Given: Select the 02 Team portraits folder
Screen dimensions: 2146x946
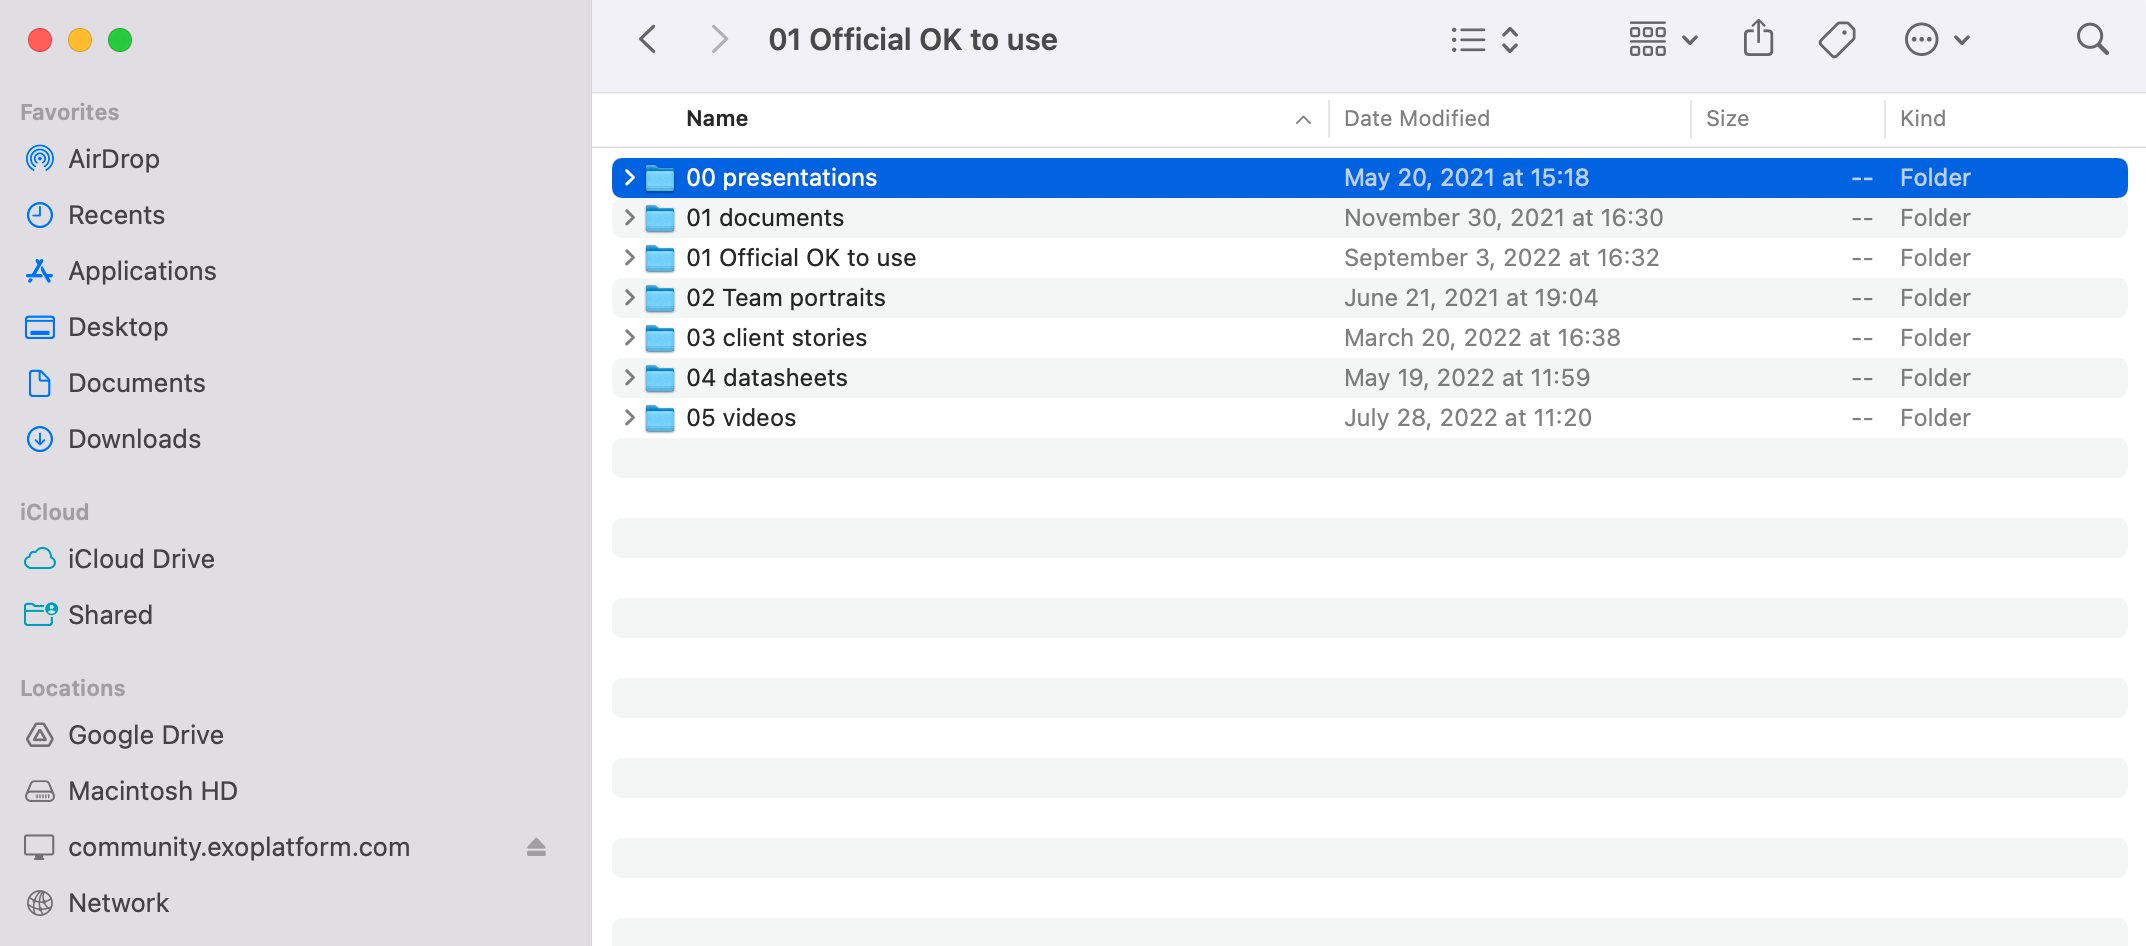Looking at the screenshot, I should 785,298.
